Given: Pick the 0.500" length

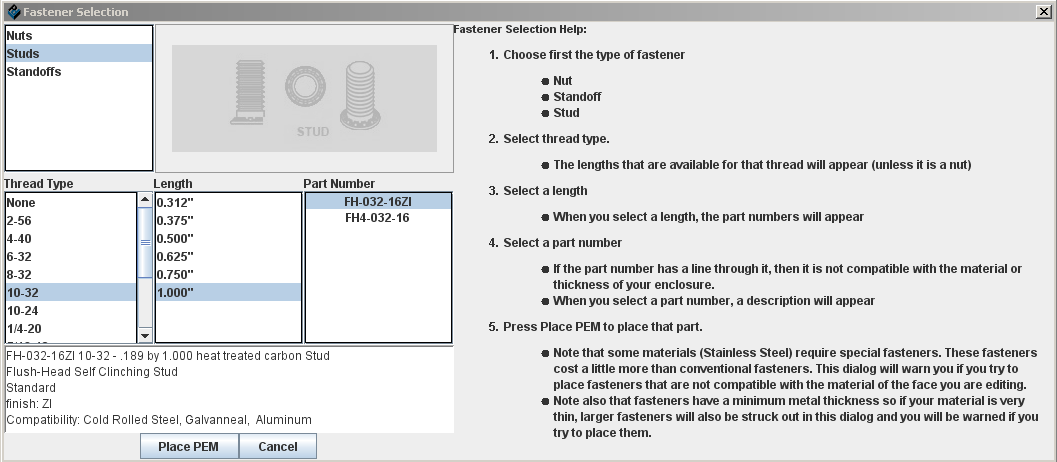Looking at the screenshot, I should pos(174,238).
